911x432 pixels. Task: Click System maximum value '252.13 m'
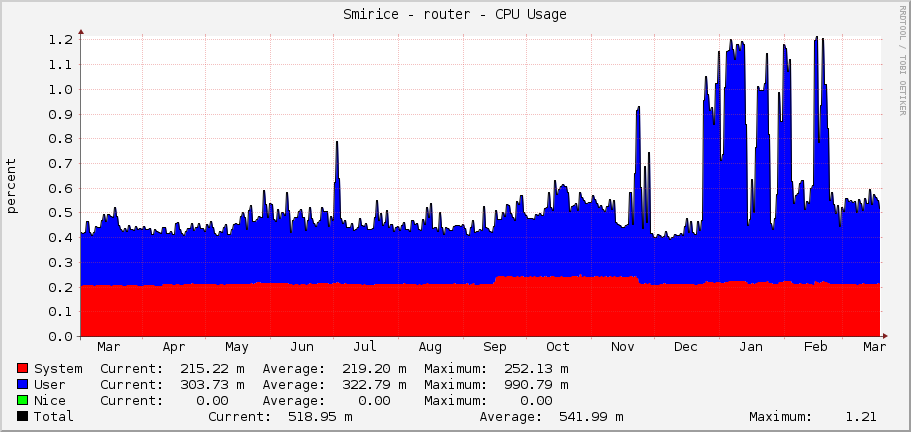point(537,369)
